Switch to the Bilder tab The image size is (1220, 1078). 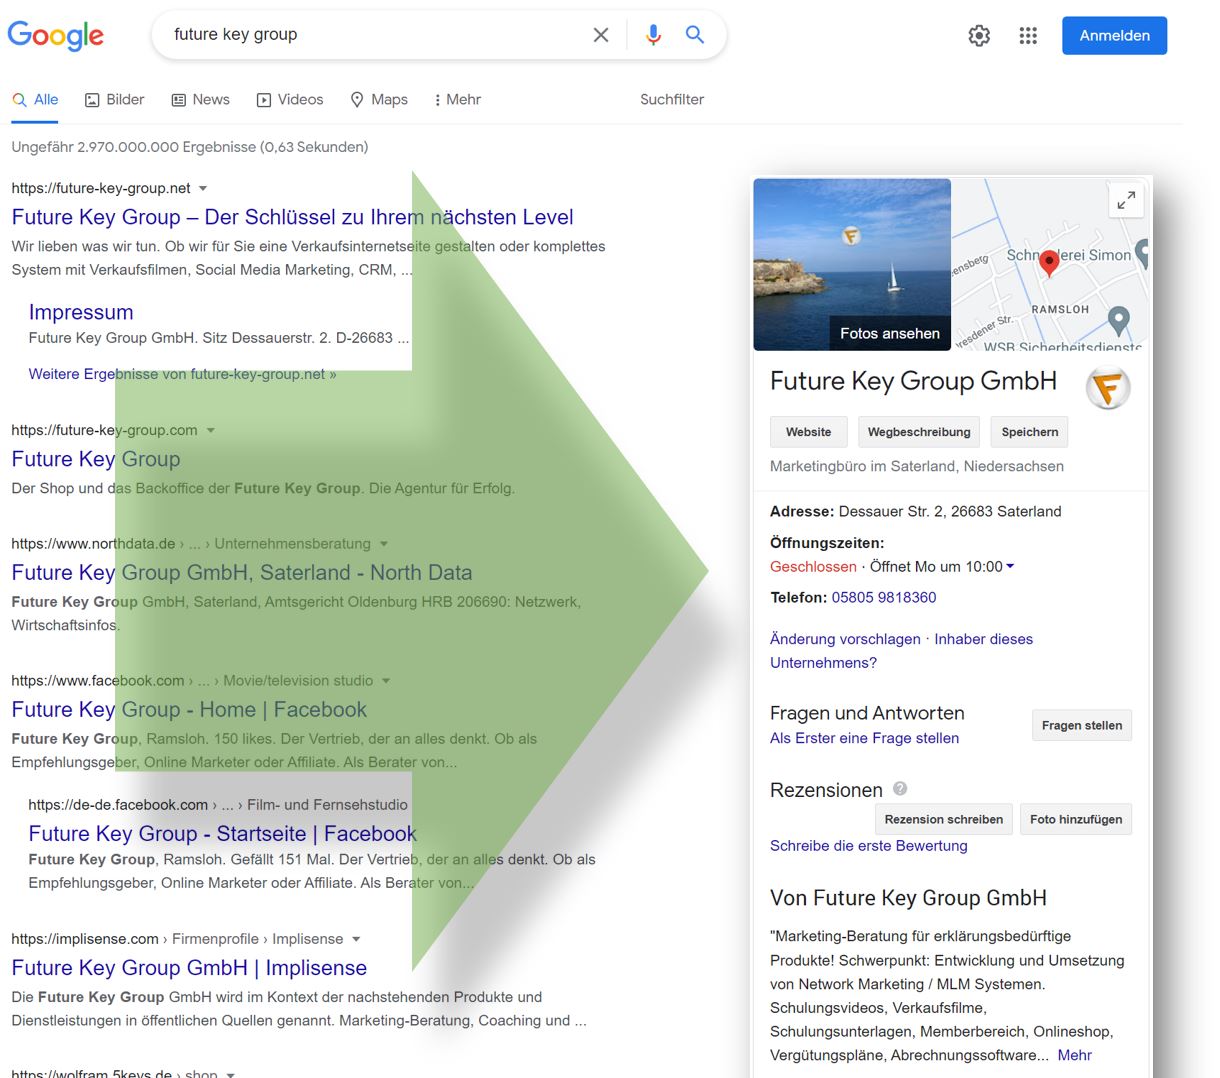(x=114, y=100)
